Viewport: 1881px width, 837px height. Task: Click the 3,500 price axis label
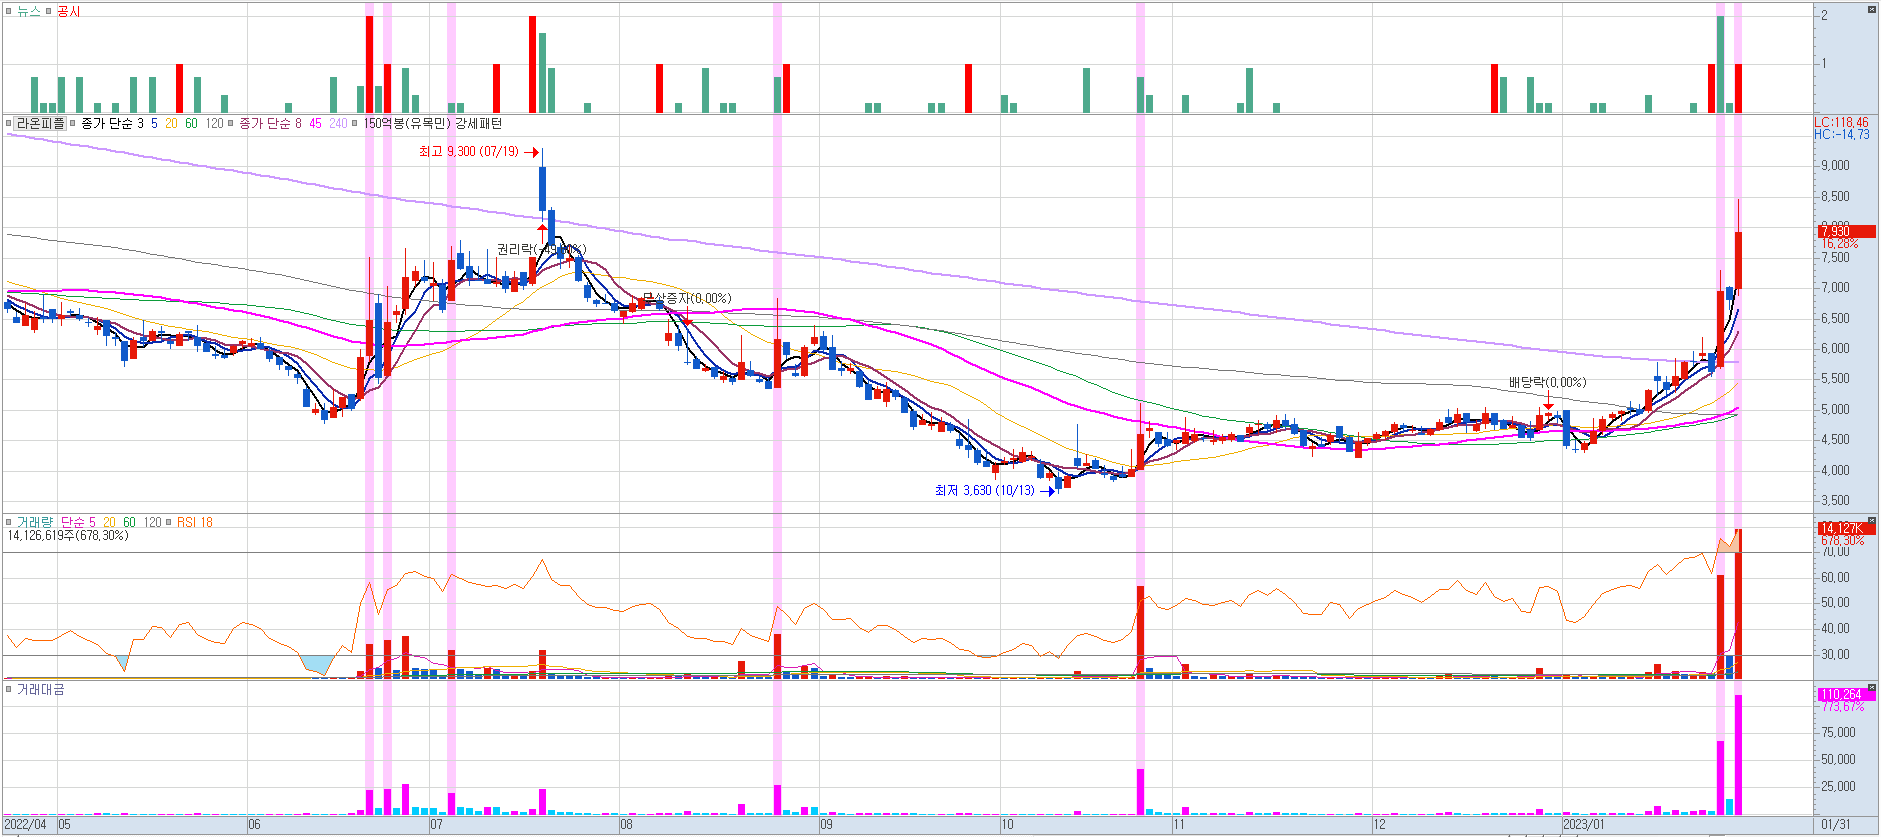1835,500
